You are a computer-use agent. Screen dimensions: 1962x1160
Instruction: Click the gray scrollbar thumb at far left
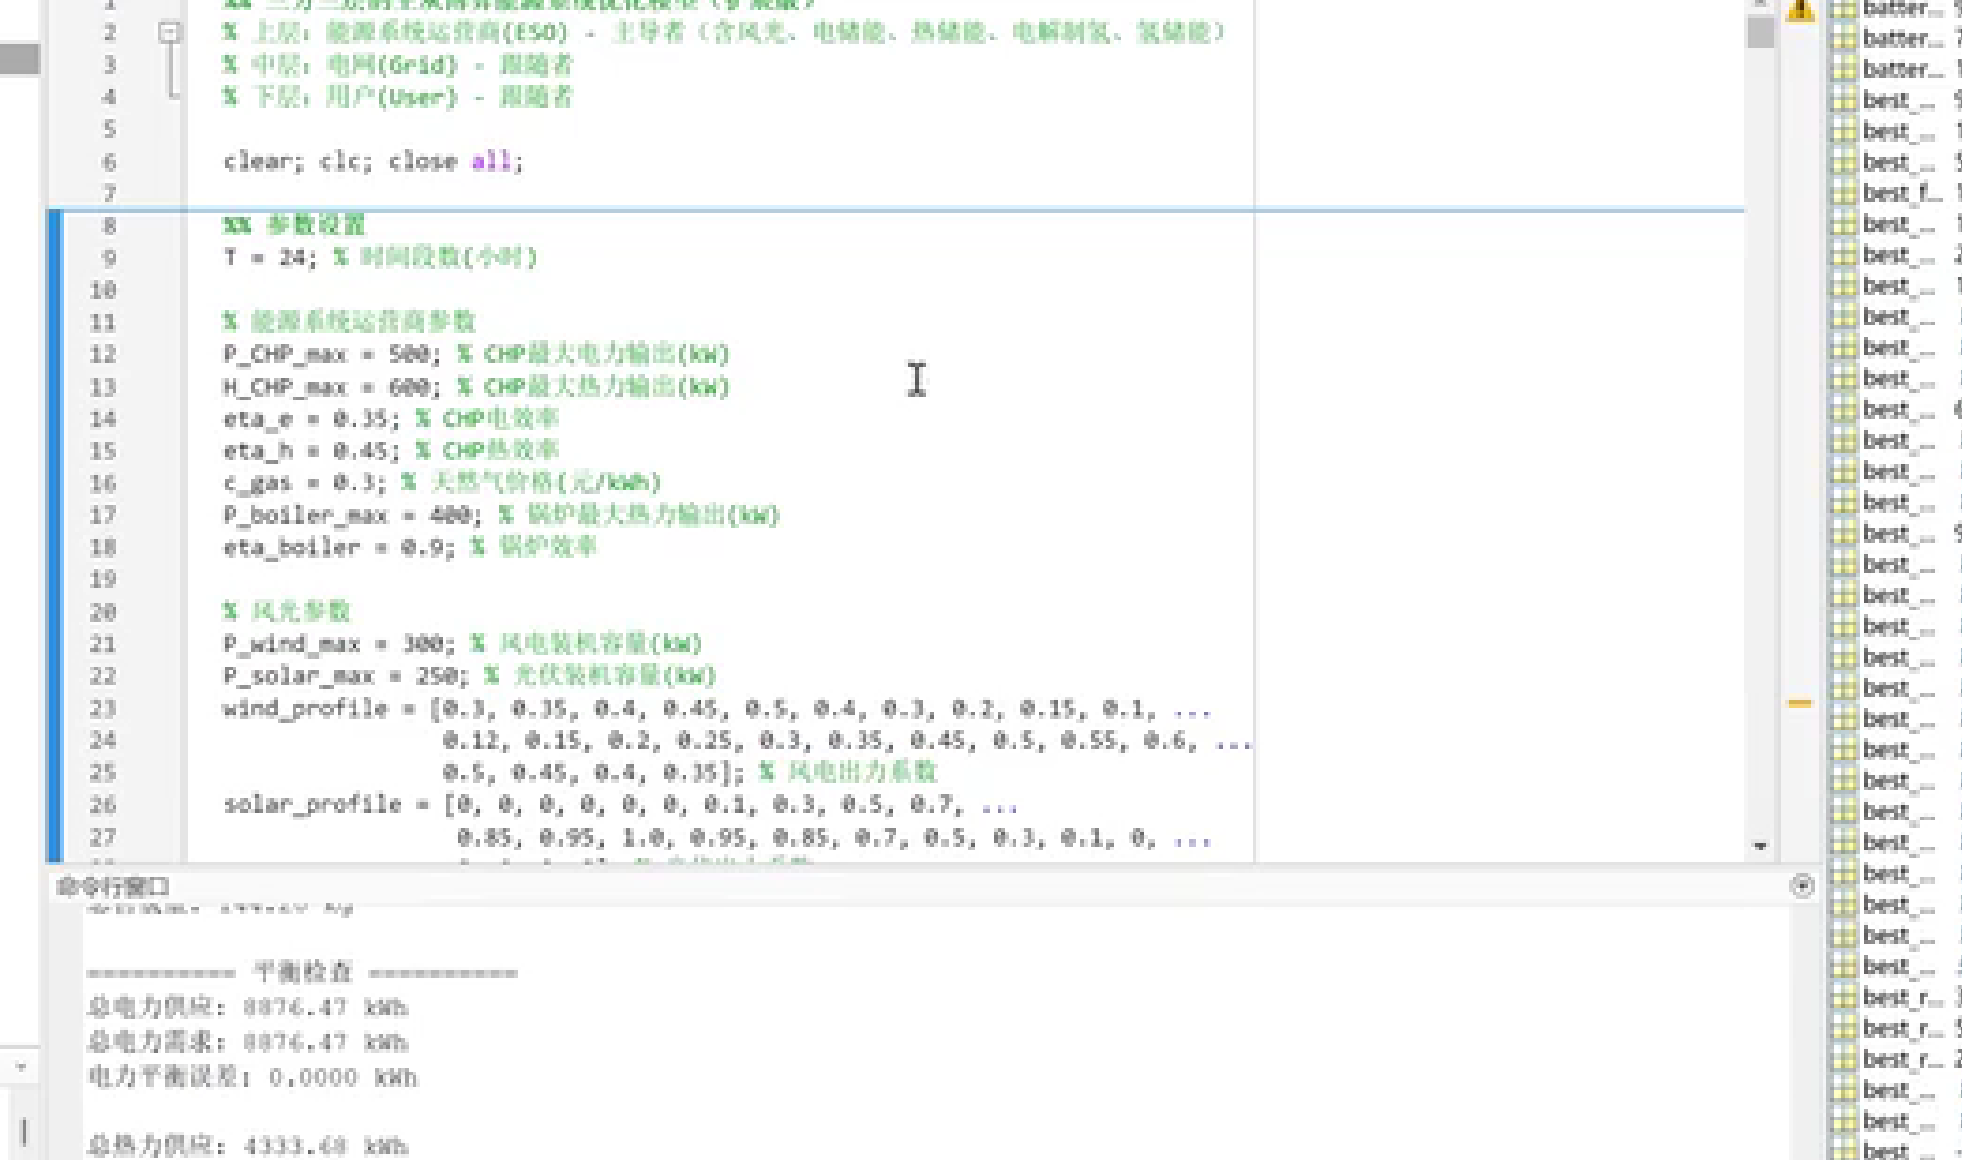click(x=19, y=59)
